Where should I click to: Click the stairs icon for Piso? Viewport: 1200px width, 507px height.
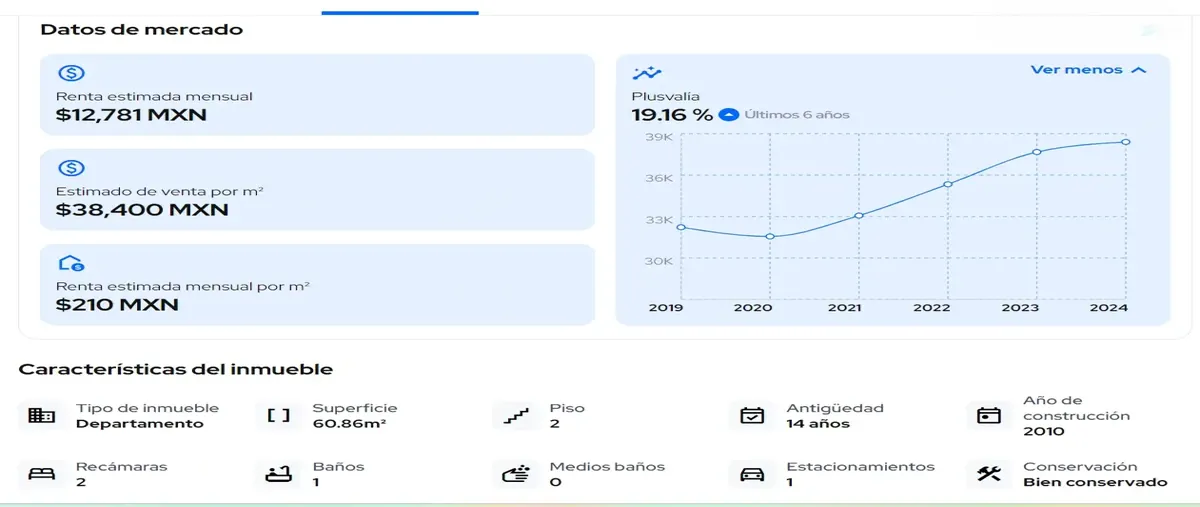[x=516, y=415]
